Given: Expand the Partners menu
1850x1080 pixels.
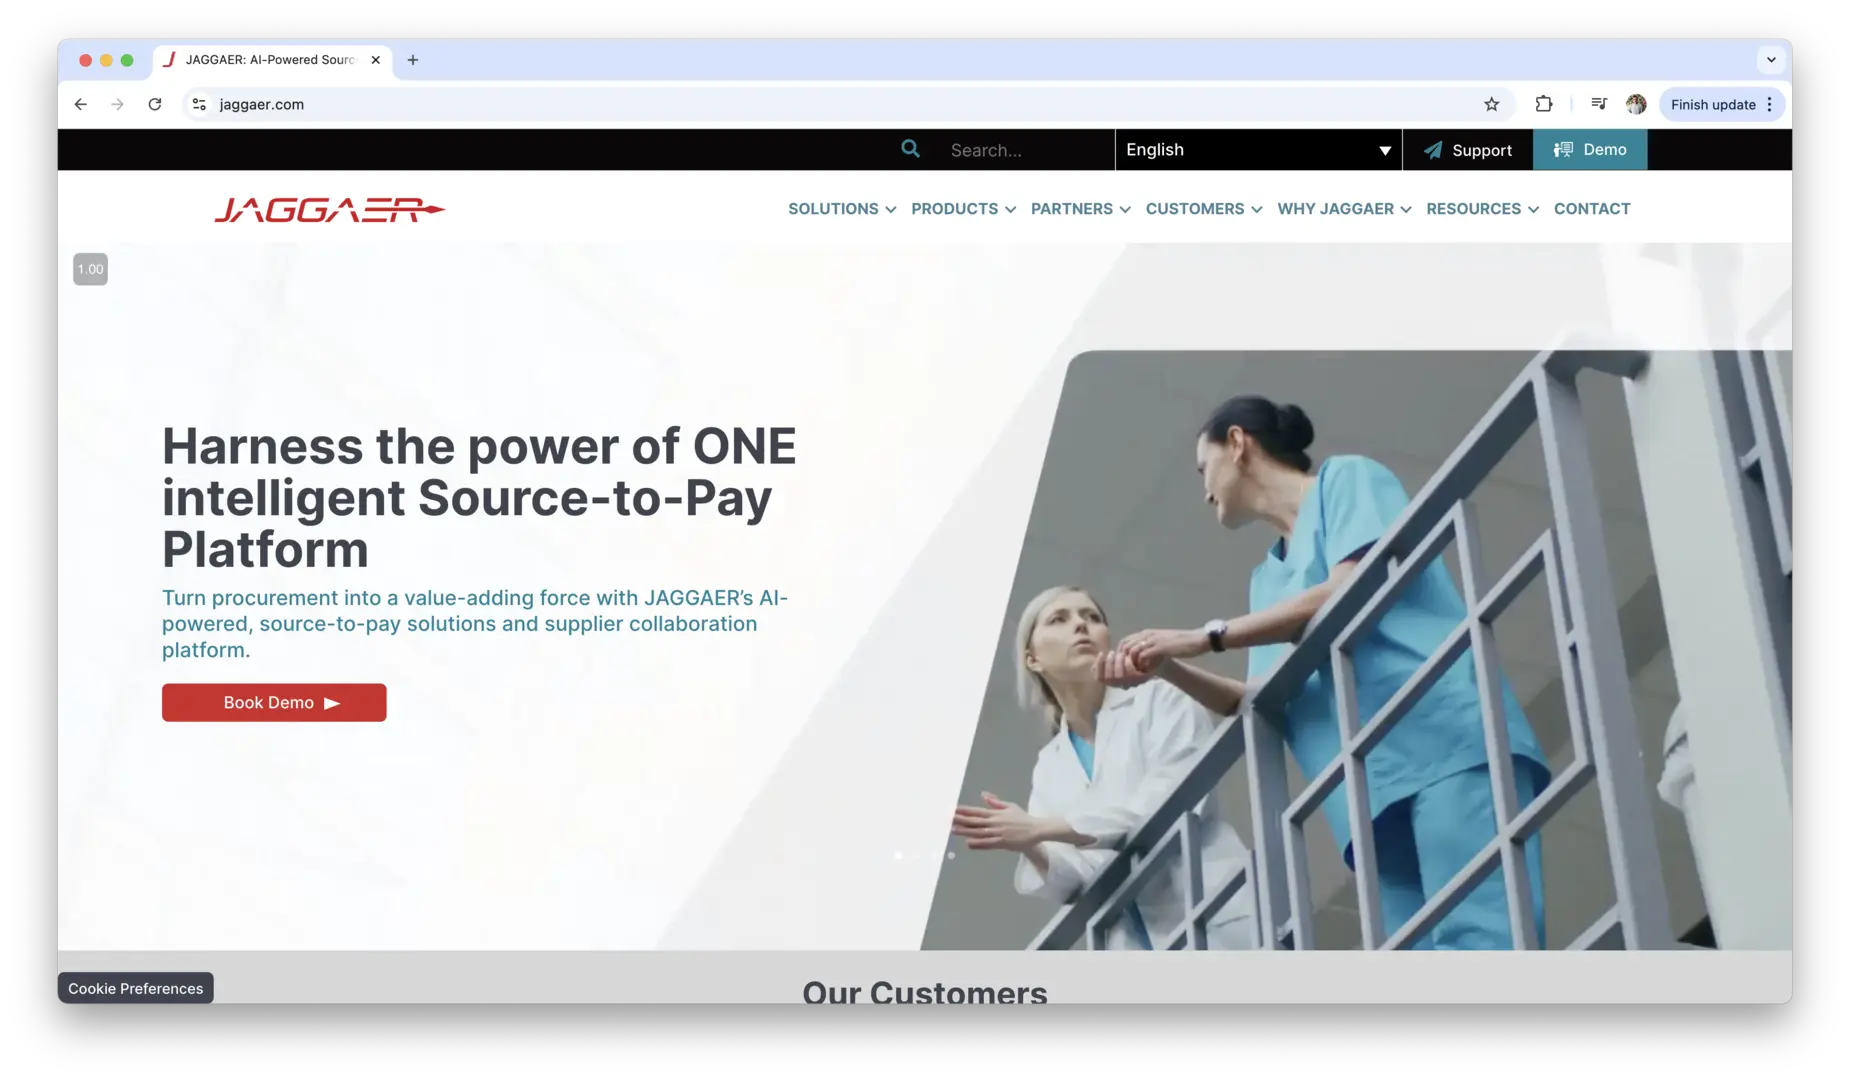Looking at the screenshot, I should pos(1081,209).
